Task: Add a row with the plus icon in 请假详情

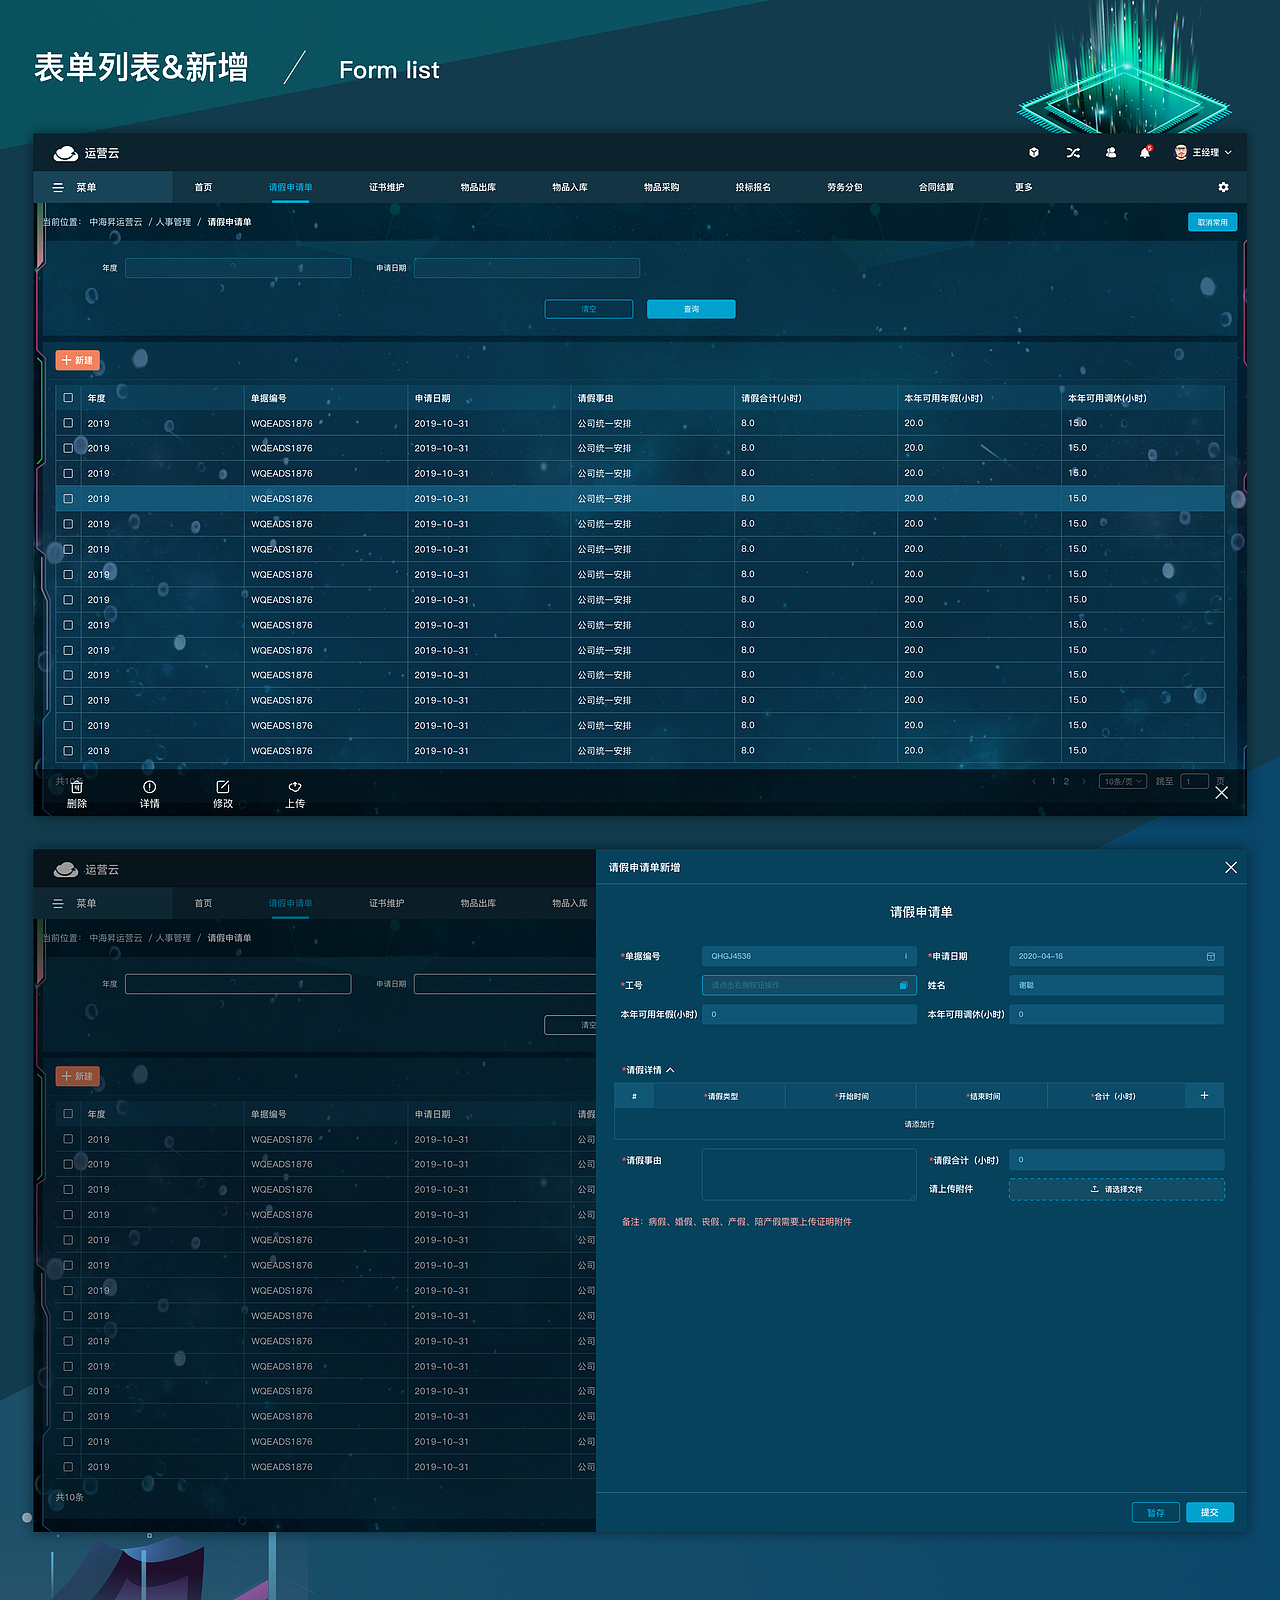Action: (x=1204, y=1096)
